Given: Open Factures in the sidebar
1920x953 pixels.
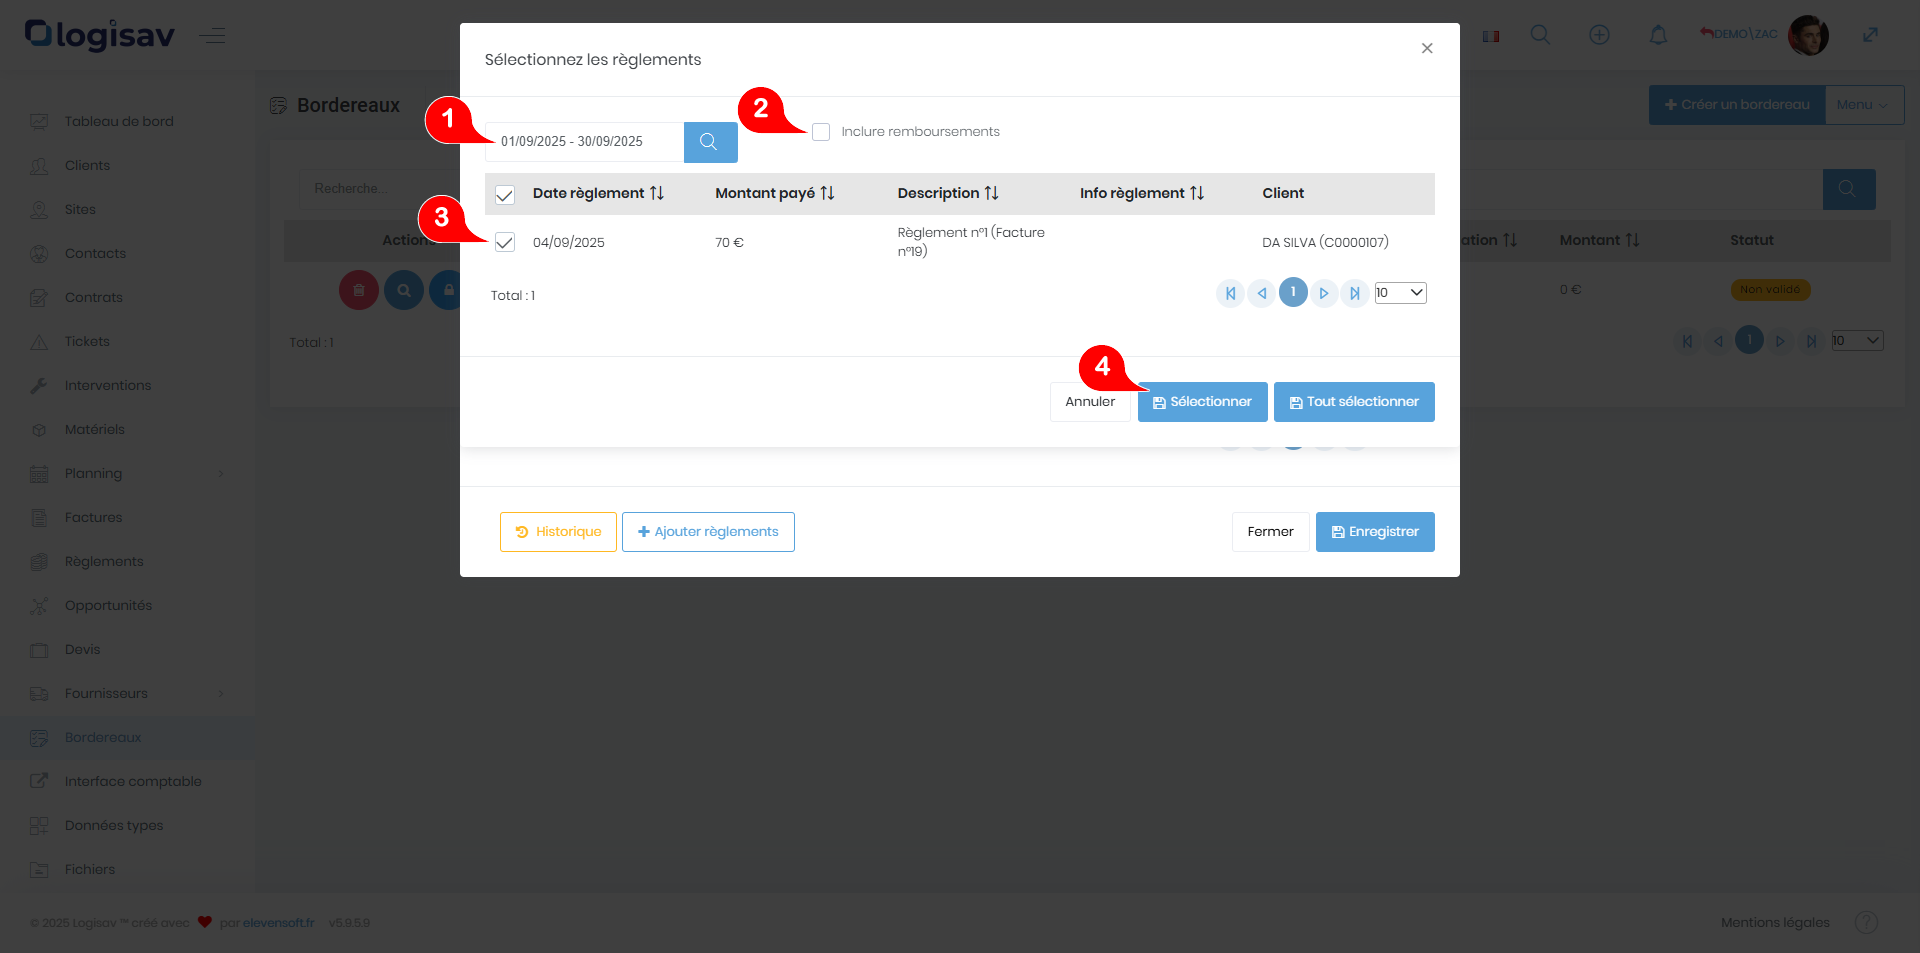Looking at the screenshot, I should (x=93, y=517).
